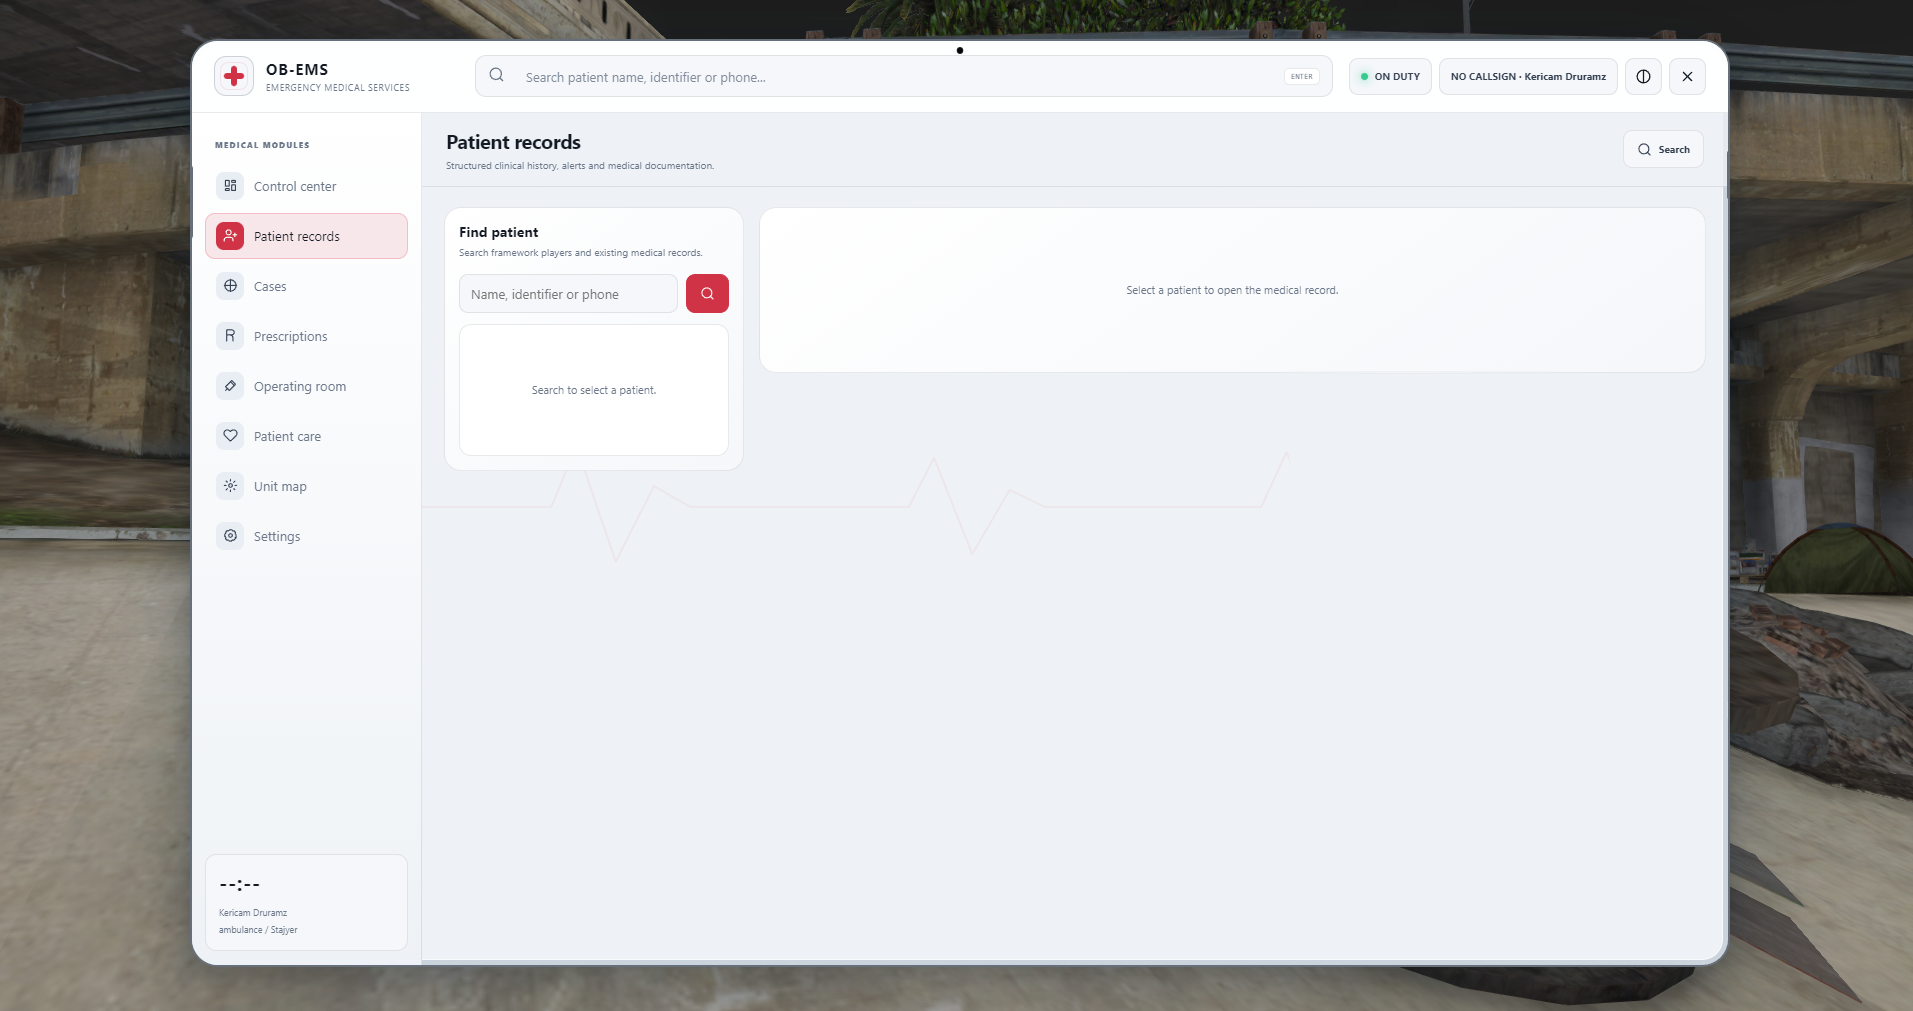Viewport: 1913px width, 1011px height.
Task: Open Settings gear icon in sidebar
Action: [x=230, y=536]
